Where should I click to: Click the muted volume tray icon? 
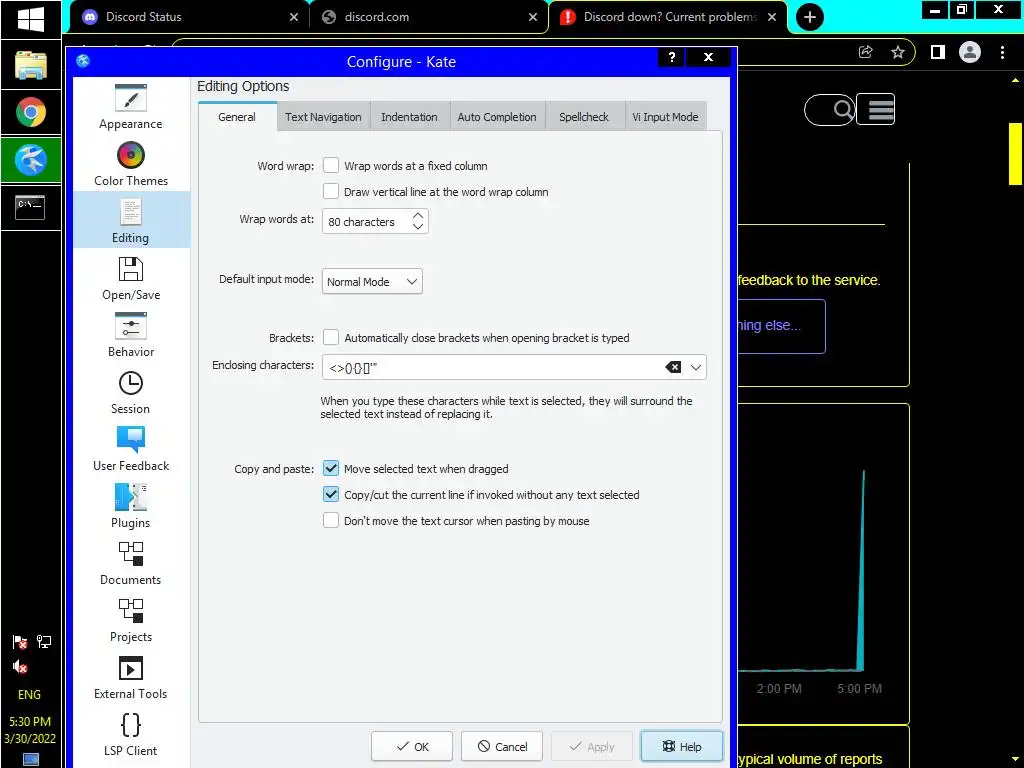tap(20, 667)
